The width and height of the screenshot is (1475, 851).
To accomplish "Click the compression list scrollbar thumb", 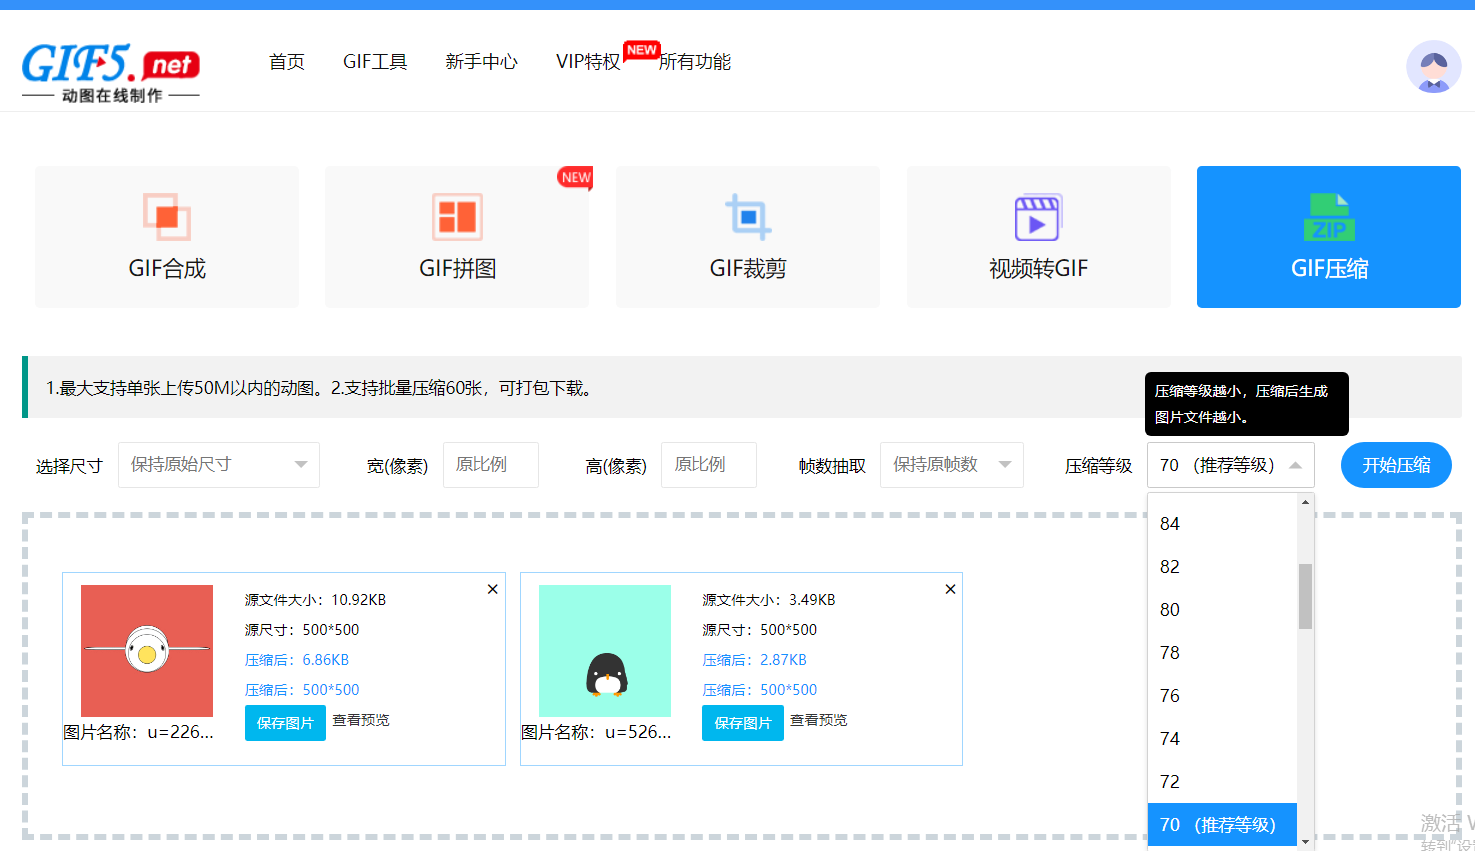I will click(x=1305, y=596).
